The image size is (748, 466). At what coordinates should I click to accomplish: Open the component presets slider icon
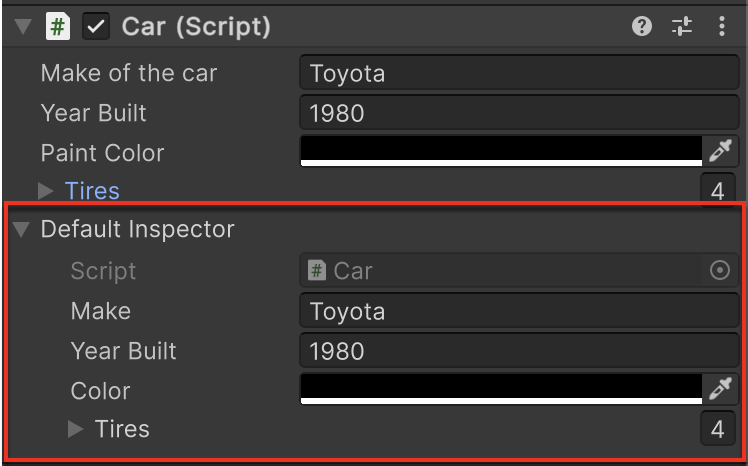click(x=682, y=27)
